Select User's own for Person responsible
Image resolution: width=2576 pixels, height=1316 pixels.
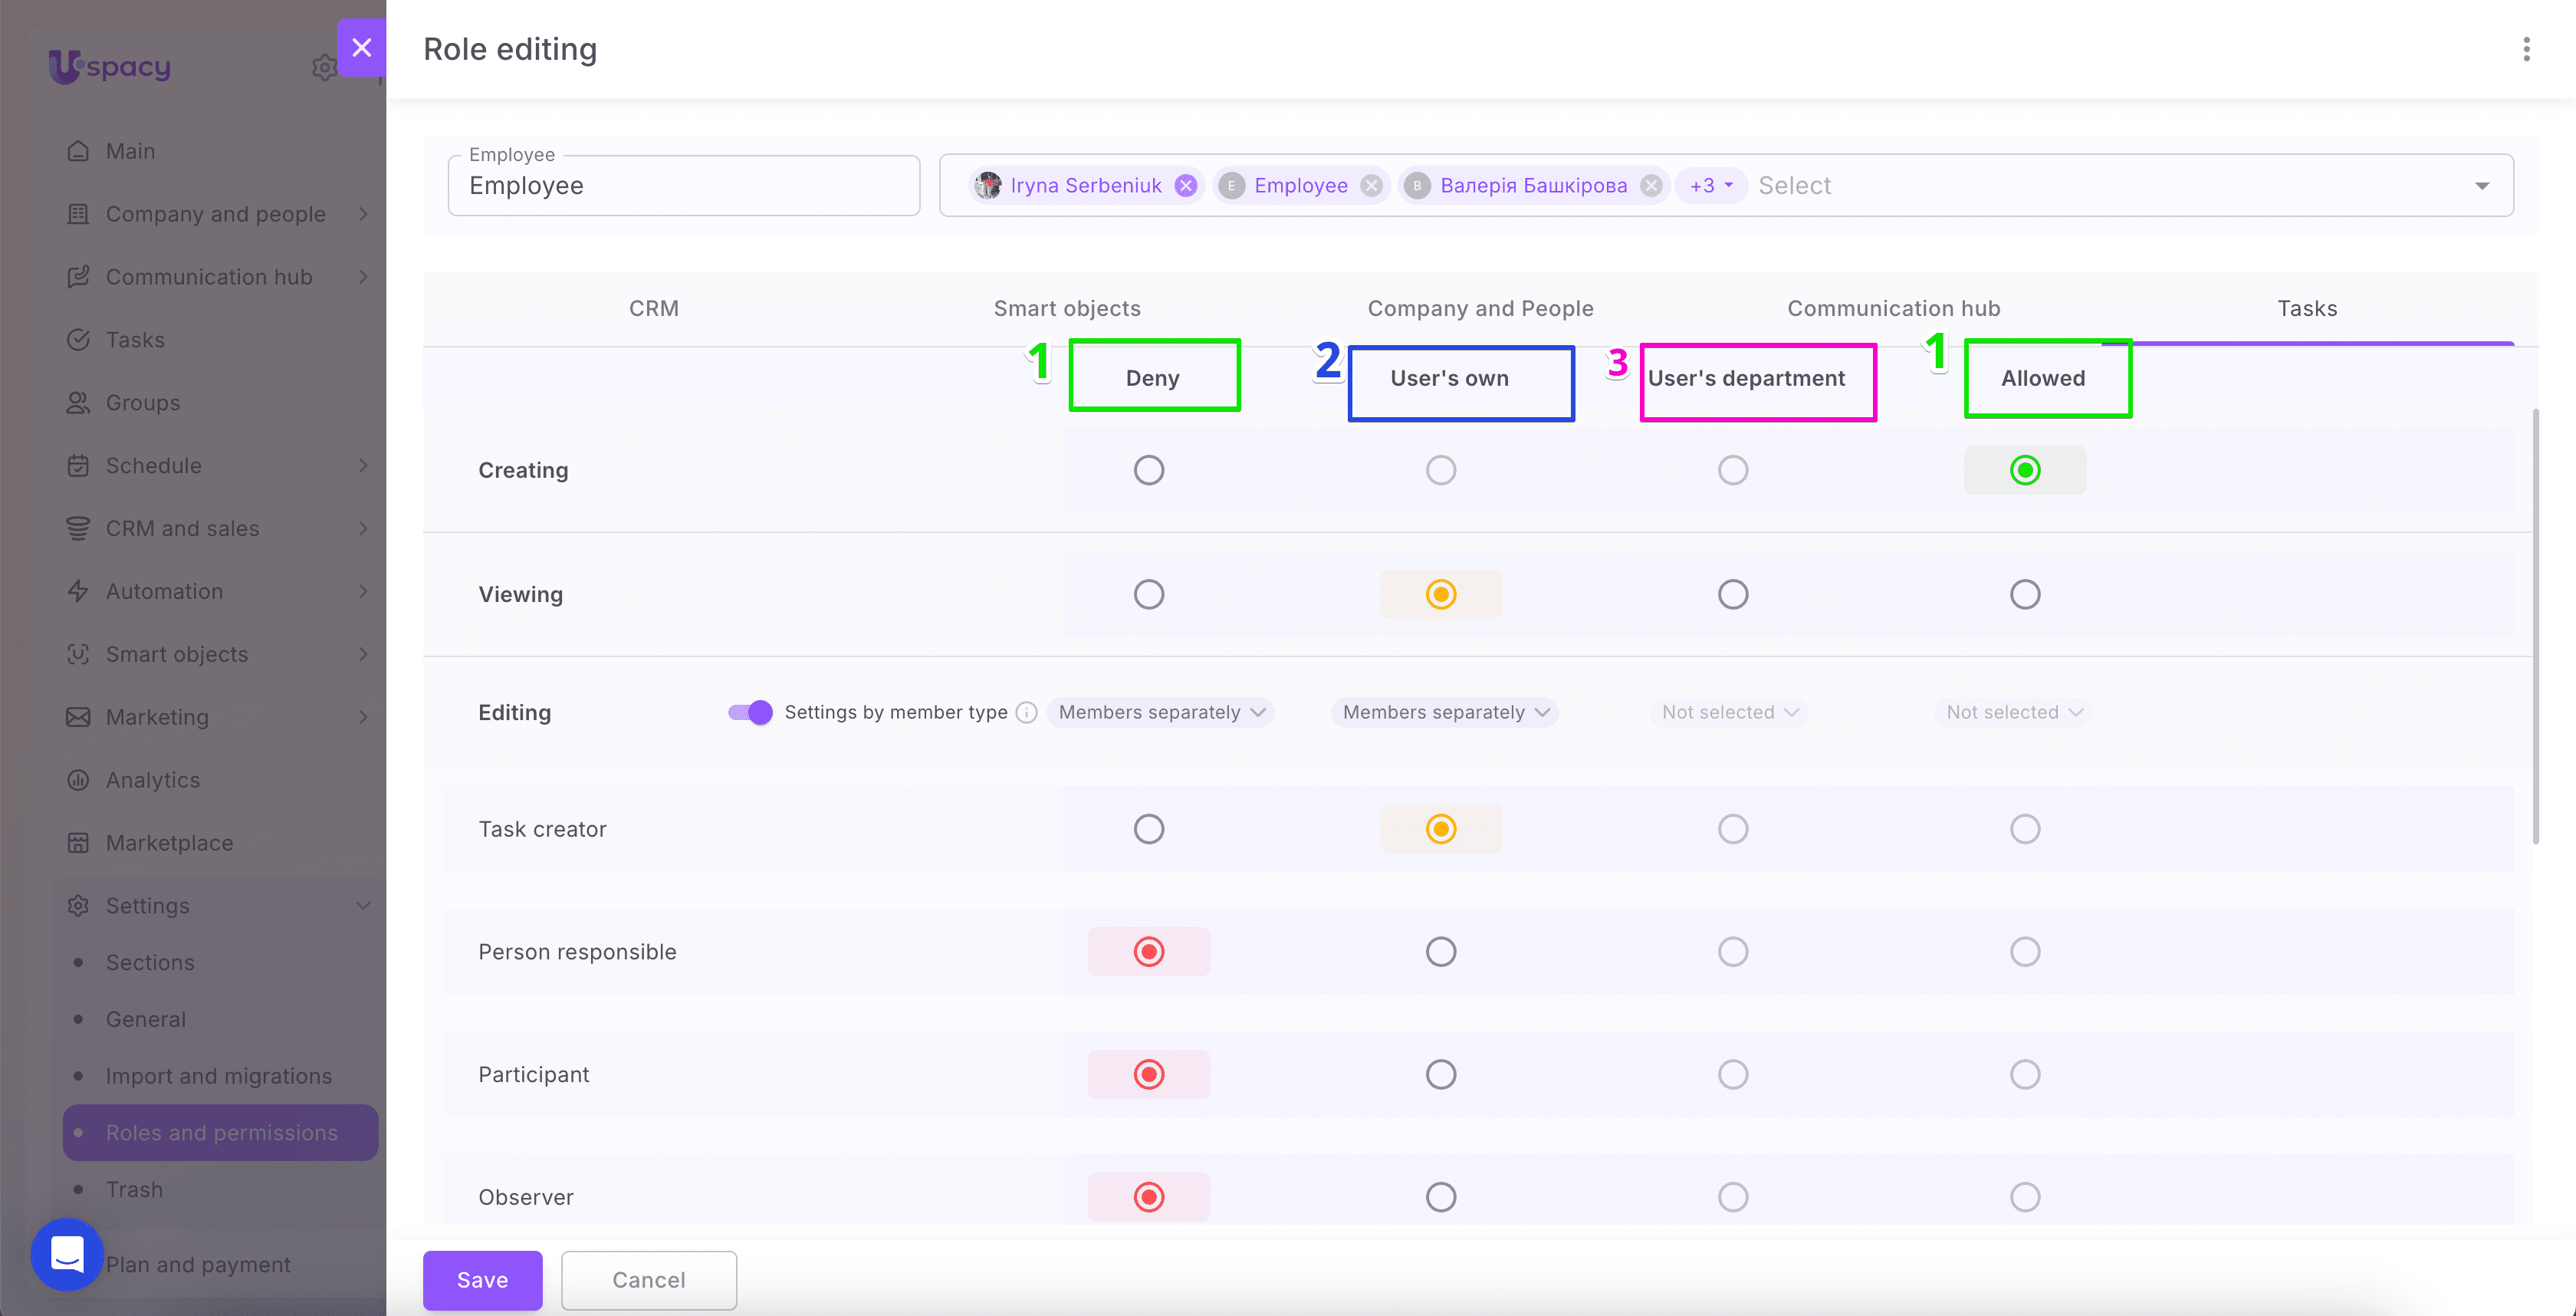[1441, 952]
